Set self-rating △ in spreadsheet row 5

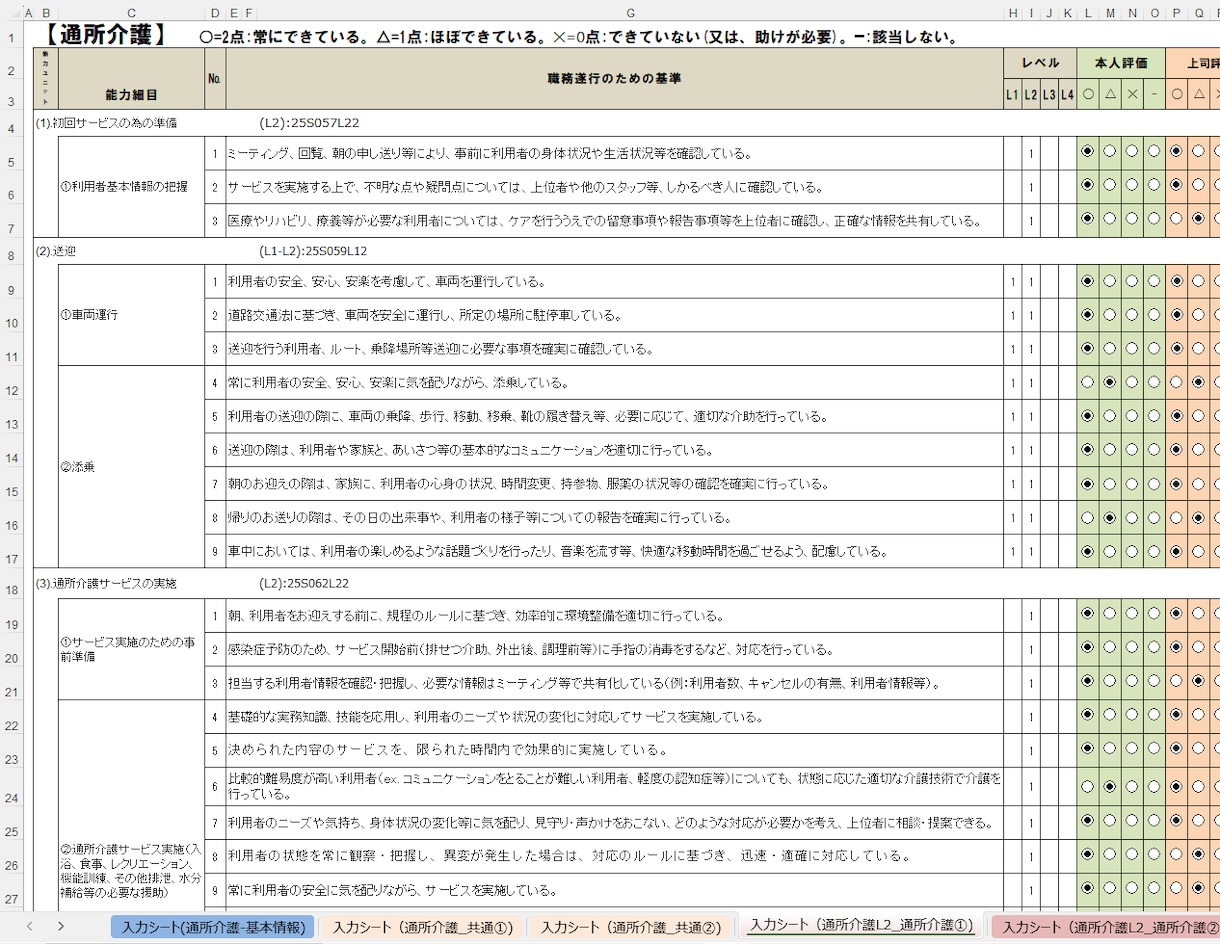point(1110,152)
